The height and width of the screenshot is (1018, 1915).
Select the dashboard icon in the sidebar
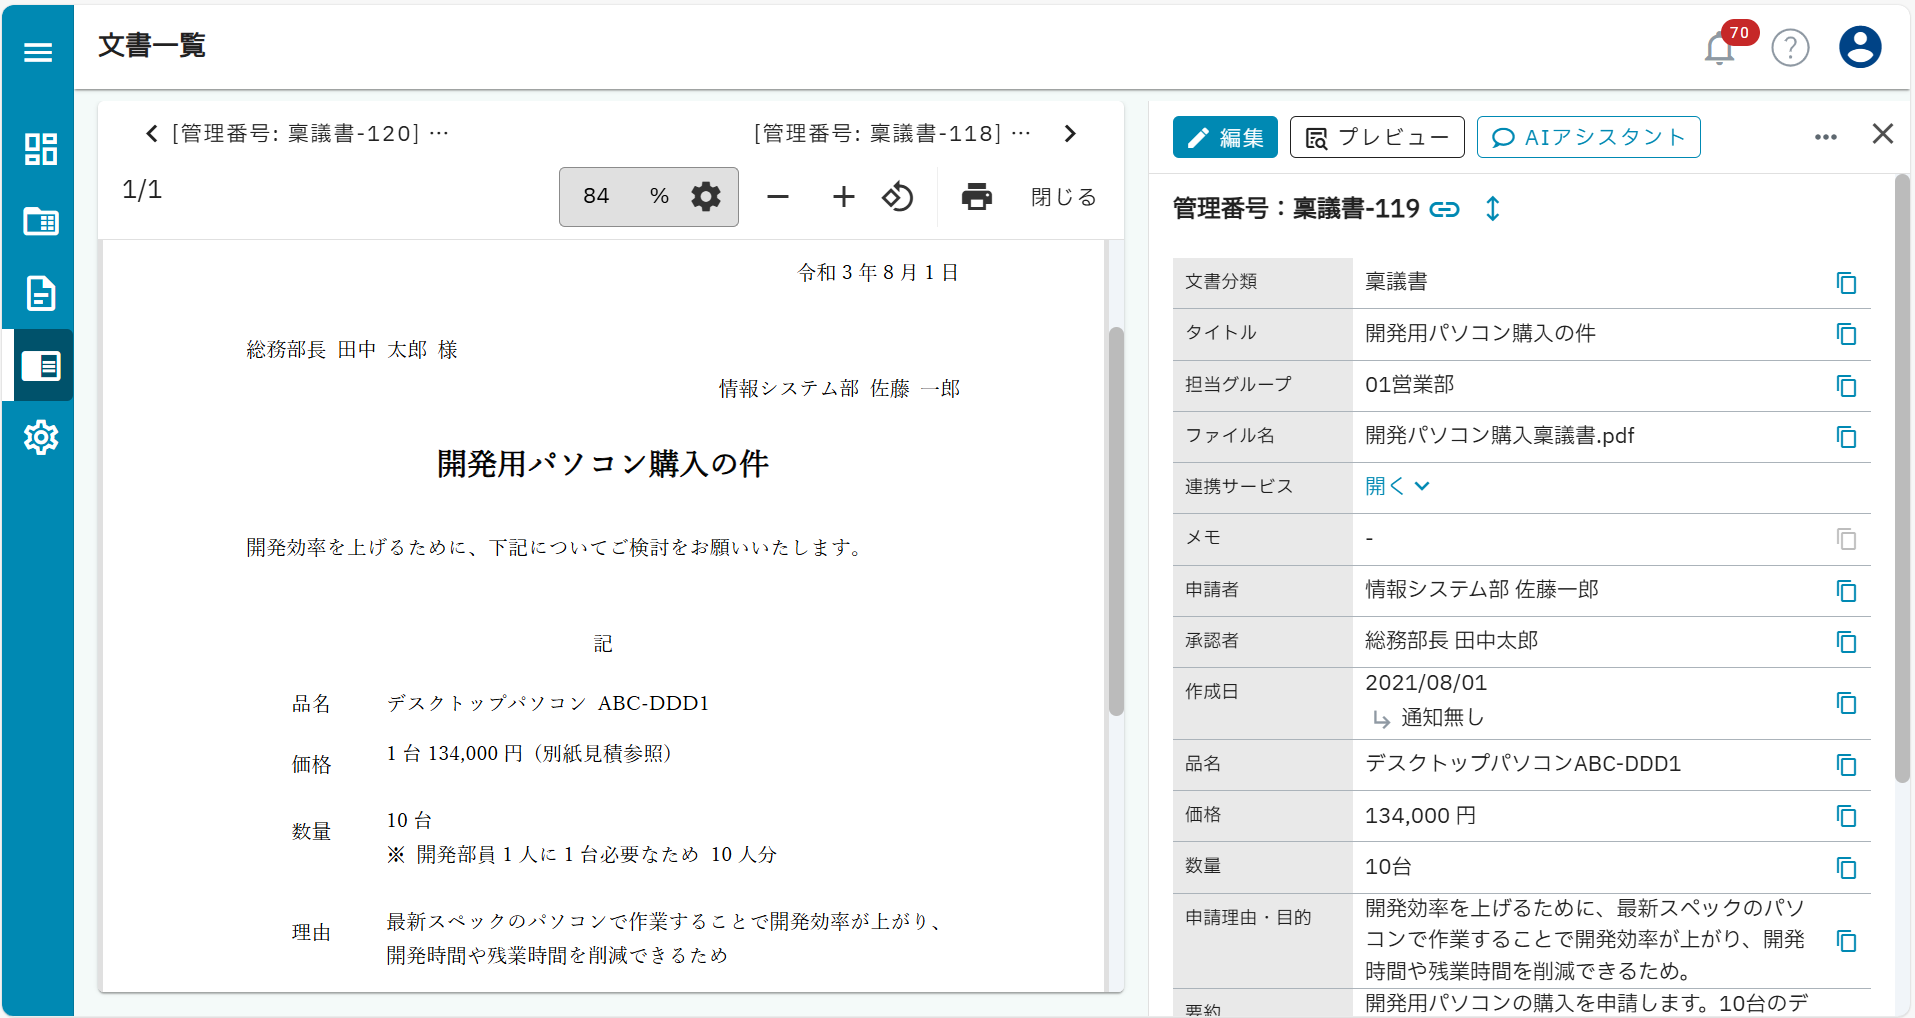pyautogui.click(x=40, y=150)
